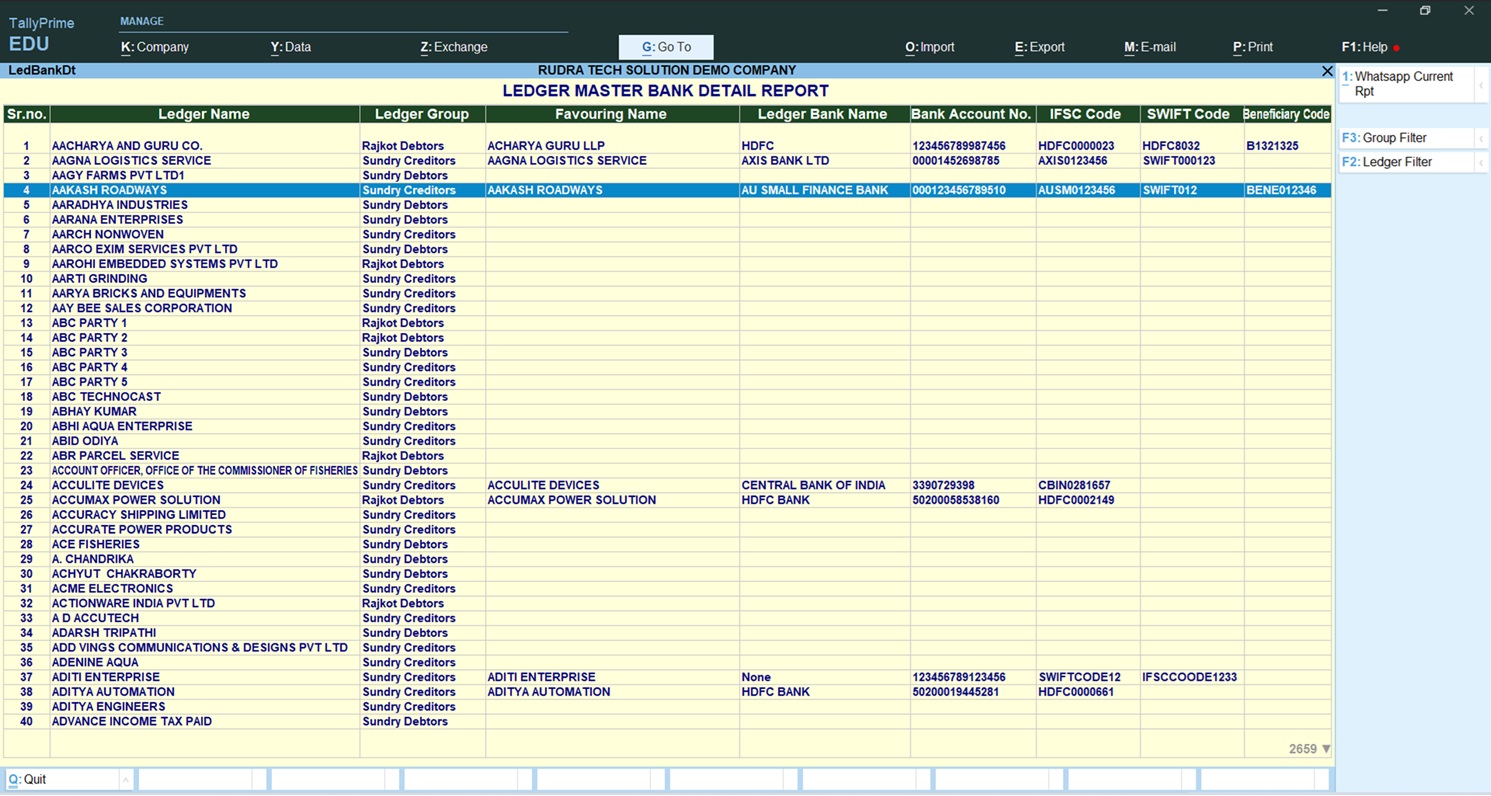
Task: Open the Company menu
Action: pyautogui.click(x=155, y=47)
